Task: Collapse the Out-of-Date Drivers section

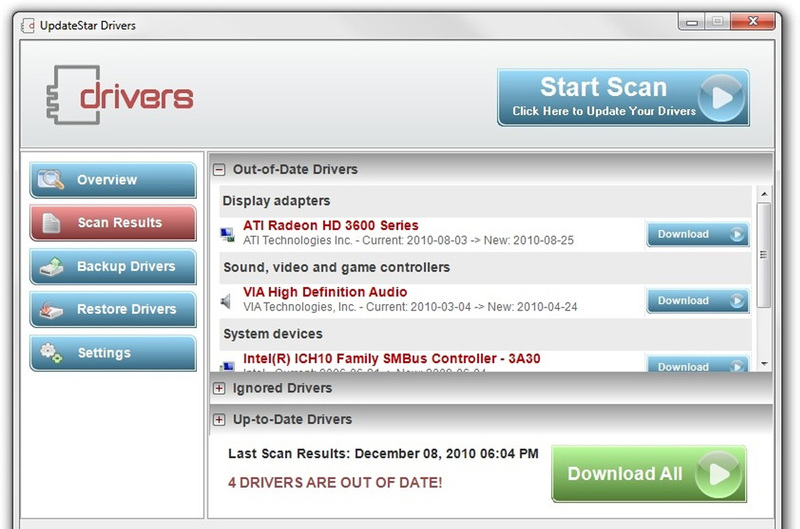Action: pyautogui.click(x=219, y=169)
